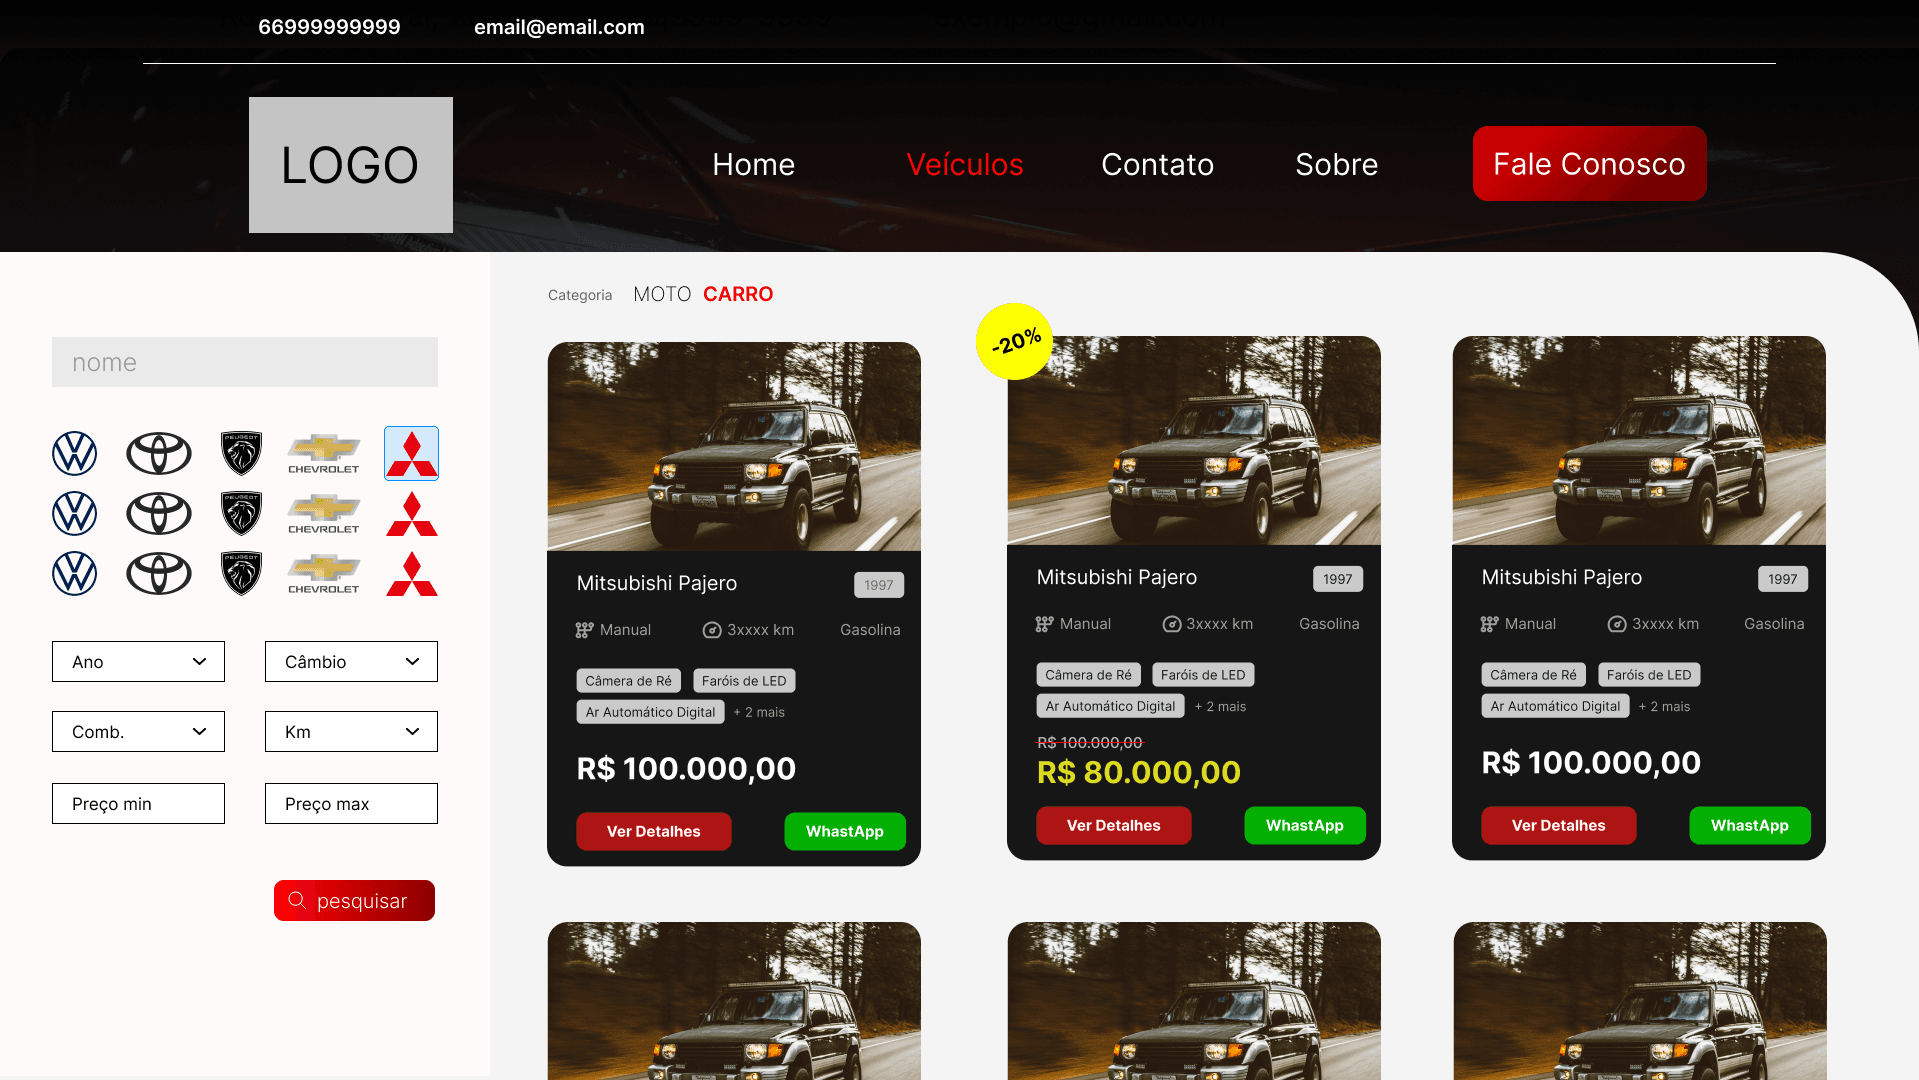This screenshot has width=1919, height=1080.
Task: Pick the bottom-row Volkswagen brand logo
Action: [x=75, y=574]
